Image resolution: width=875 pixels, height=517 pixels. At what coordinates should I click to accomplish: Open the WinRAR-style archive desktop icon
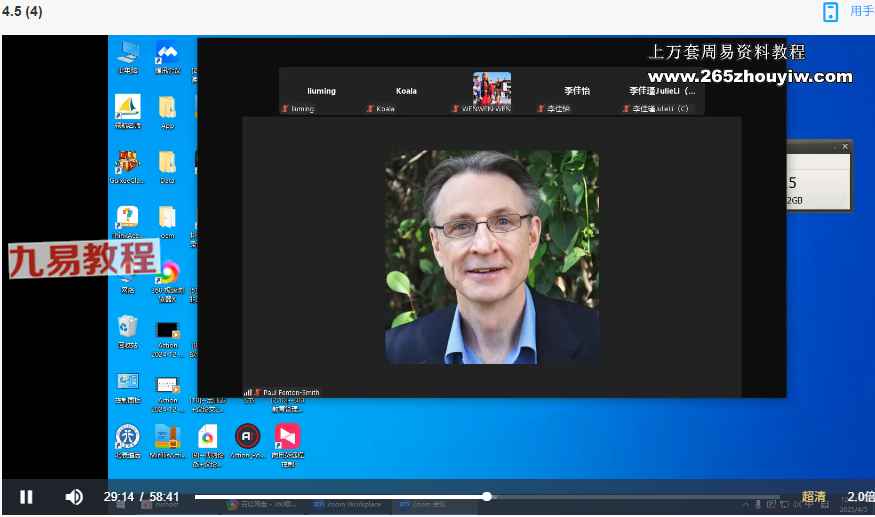pyautogui.click(x=167, y=441)
